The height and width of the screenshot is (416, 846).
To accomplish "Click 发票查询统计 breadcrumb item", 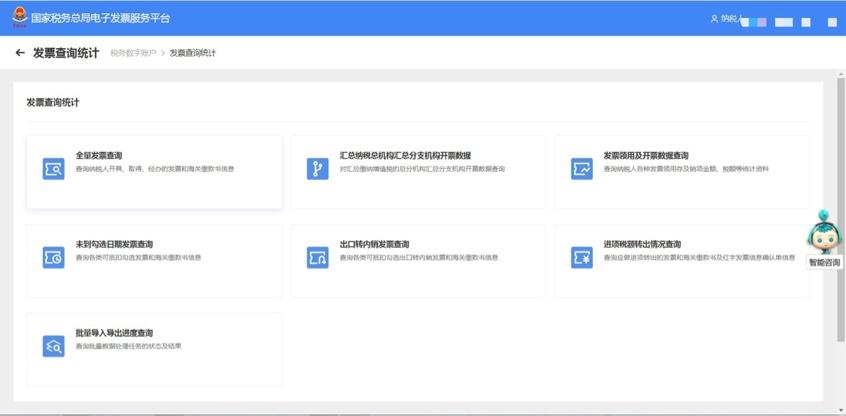I will 192,53.
